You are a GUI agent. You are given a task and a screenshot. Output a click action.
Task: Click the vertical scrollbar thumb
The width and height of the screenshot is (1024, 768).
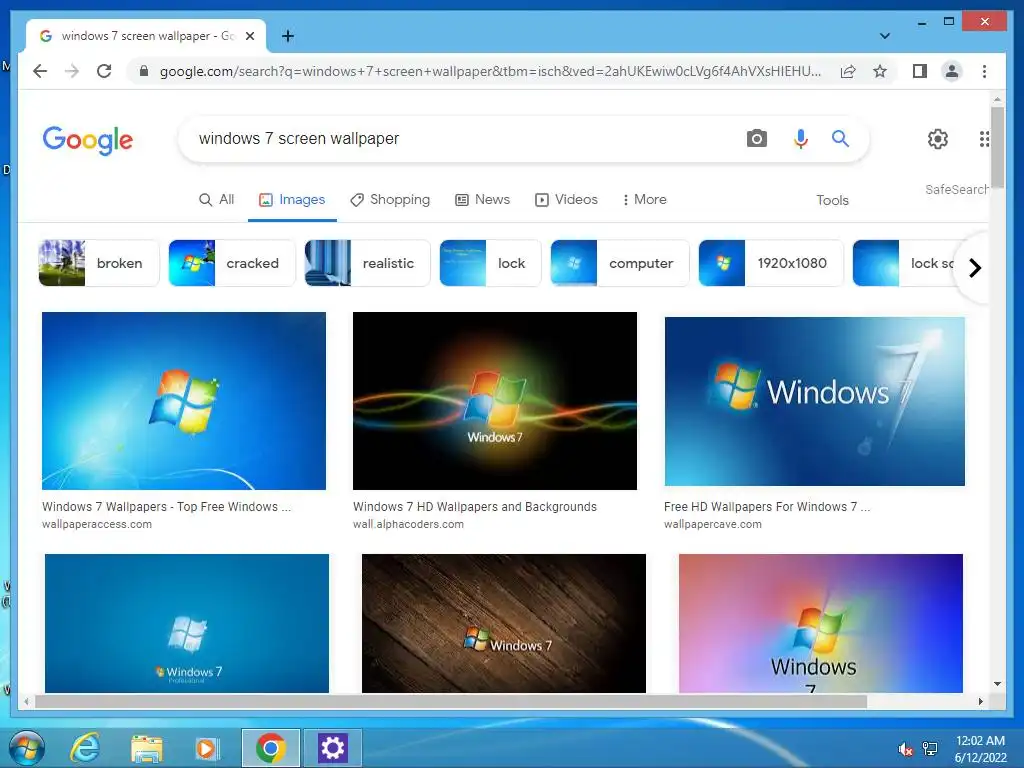coord(997,147)
